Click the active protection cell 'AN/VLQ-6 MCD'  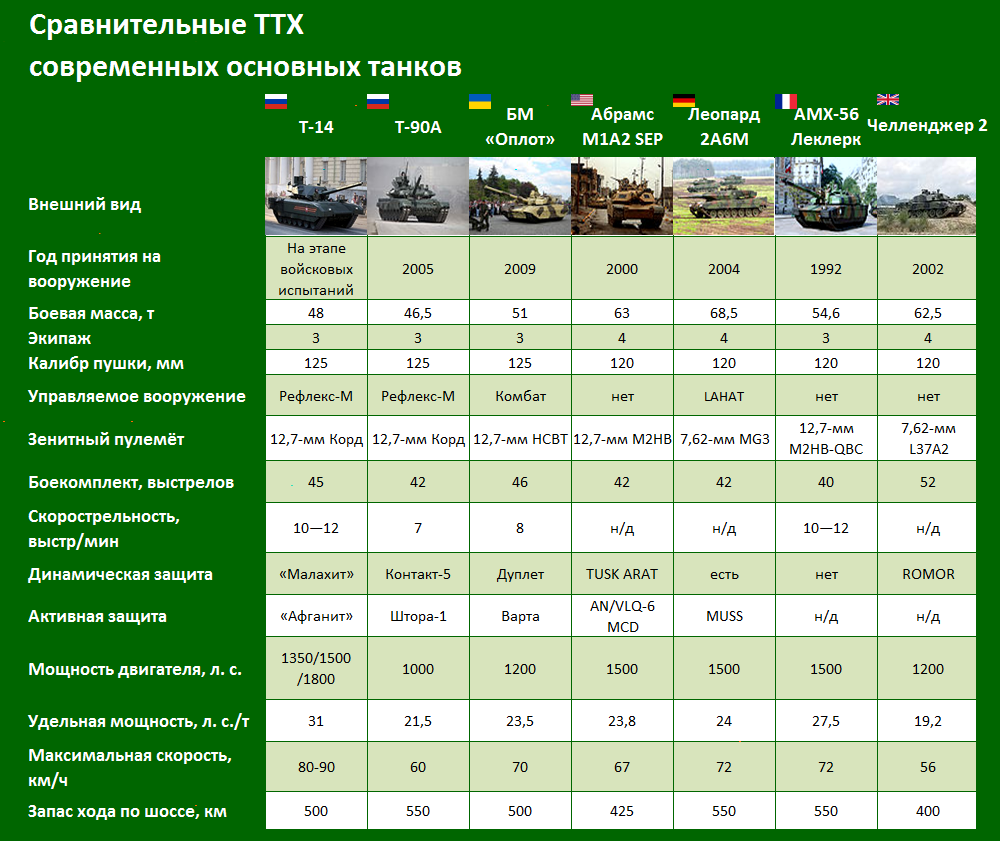[x=622, y=616]
